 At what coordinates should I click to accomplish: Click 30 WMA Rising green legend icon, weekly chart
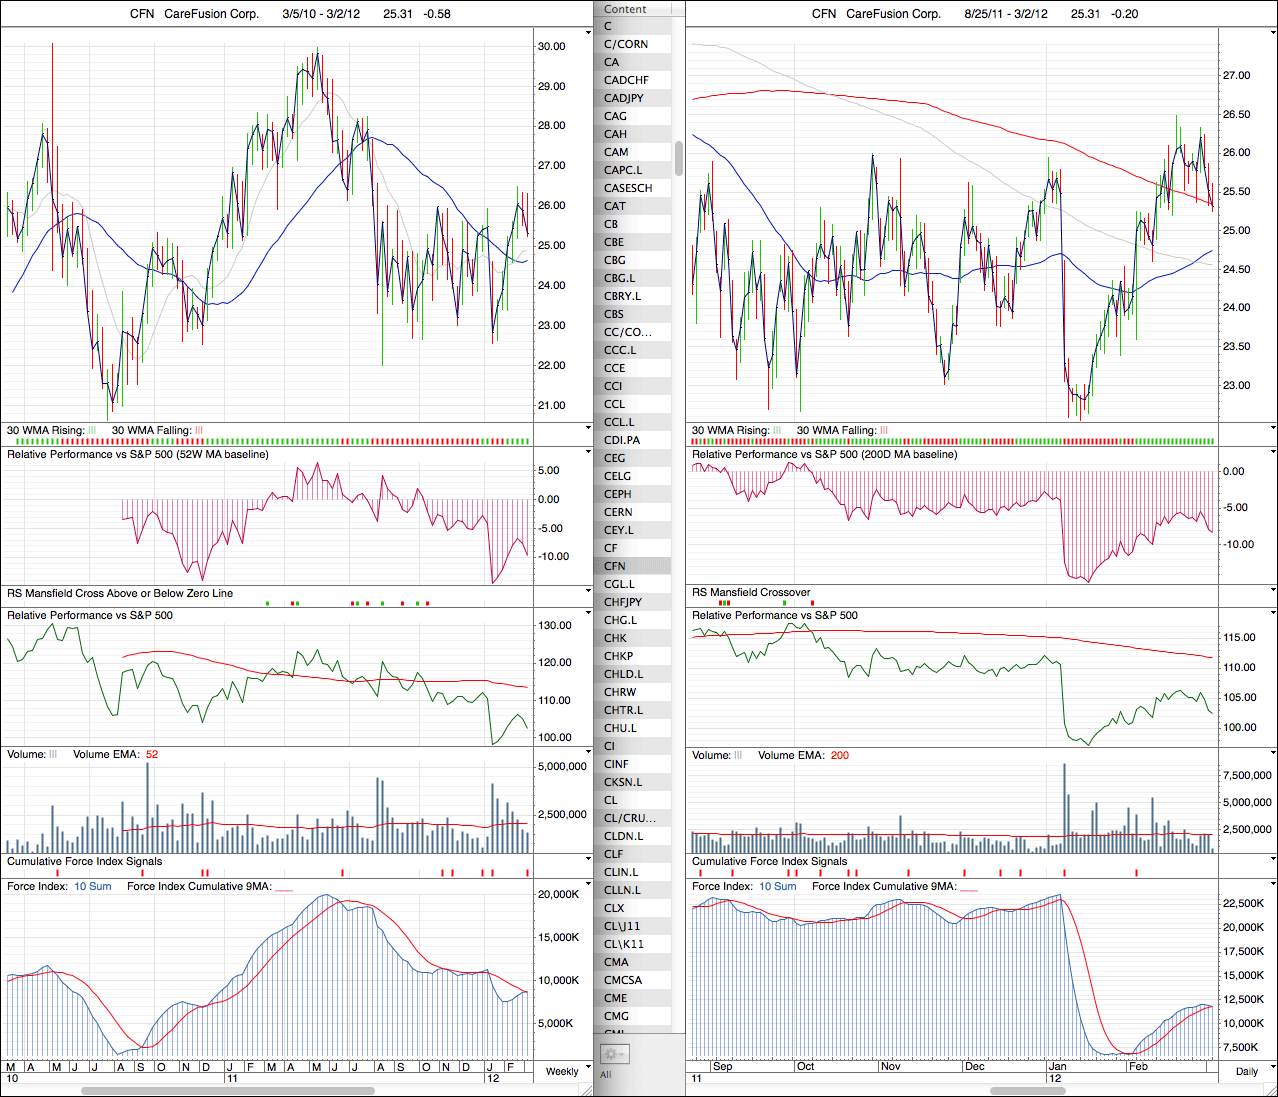[x=92, y=430]
